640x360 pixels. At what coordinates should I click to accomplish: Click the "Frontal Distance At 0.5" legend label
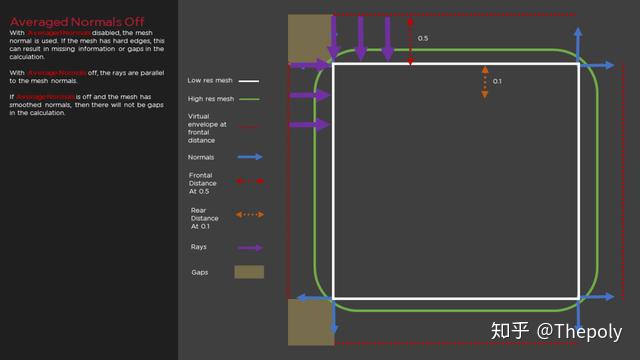[x=202, y=183]
